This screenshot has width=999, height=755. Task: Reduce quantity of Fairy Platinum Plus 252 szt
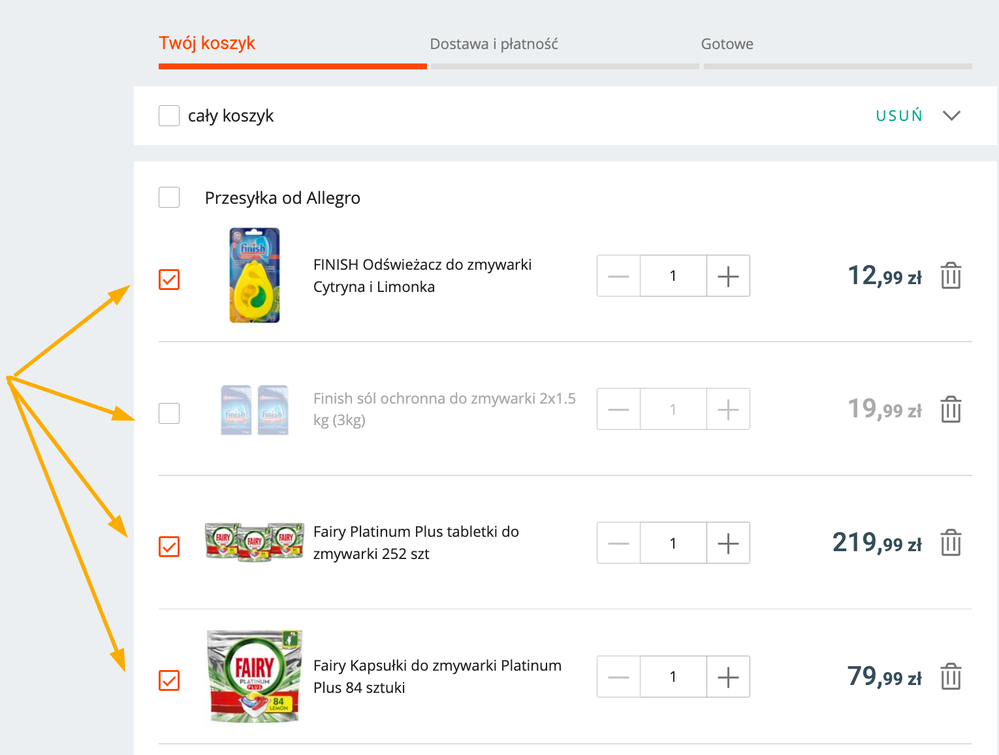(x=619, y=543)
